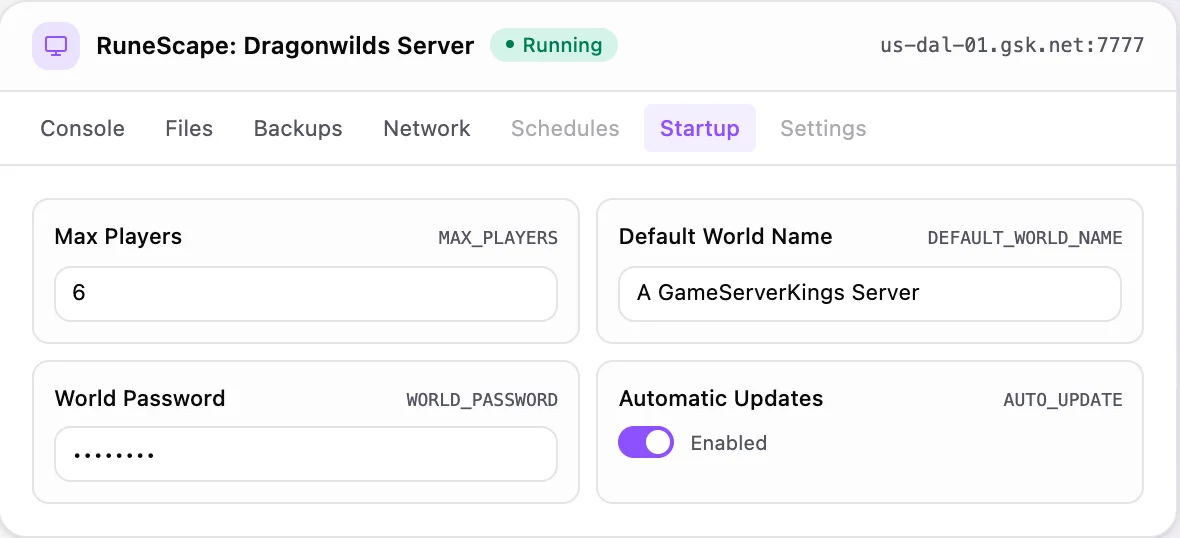Screen dimensions: 1180x538
Task: Click the World Password field
Action: 306,454
